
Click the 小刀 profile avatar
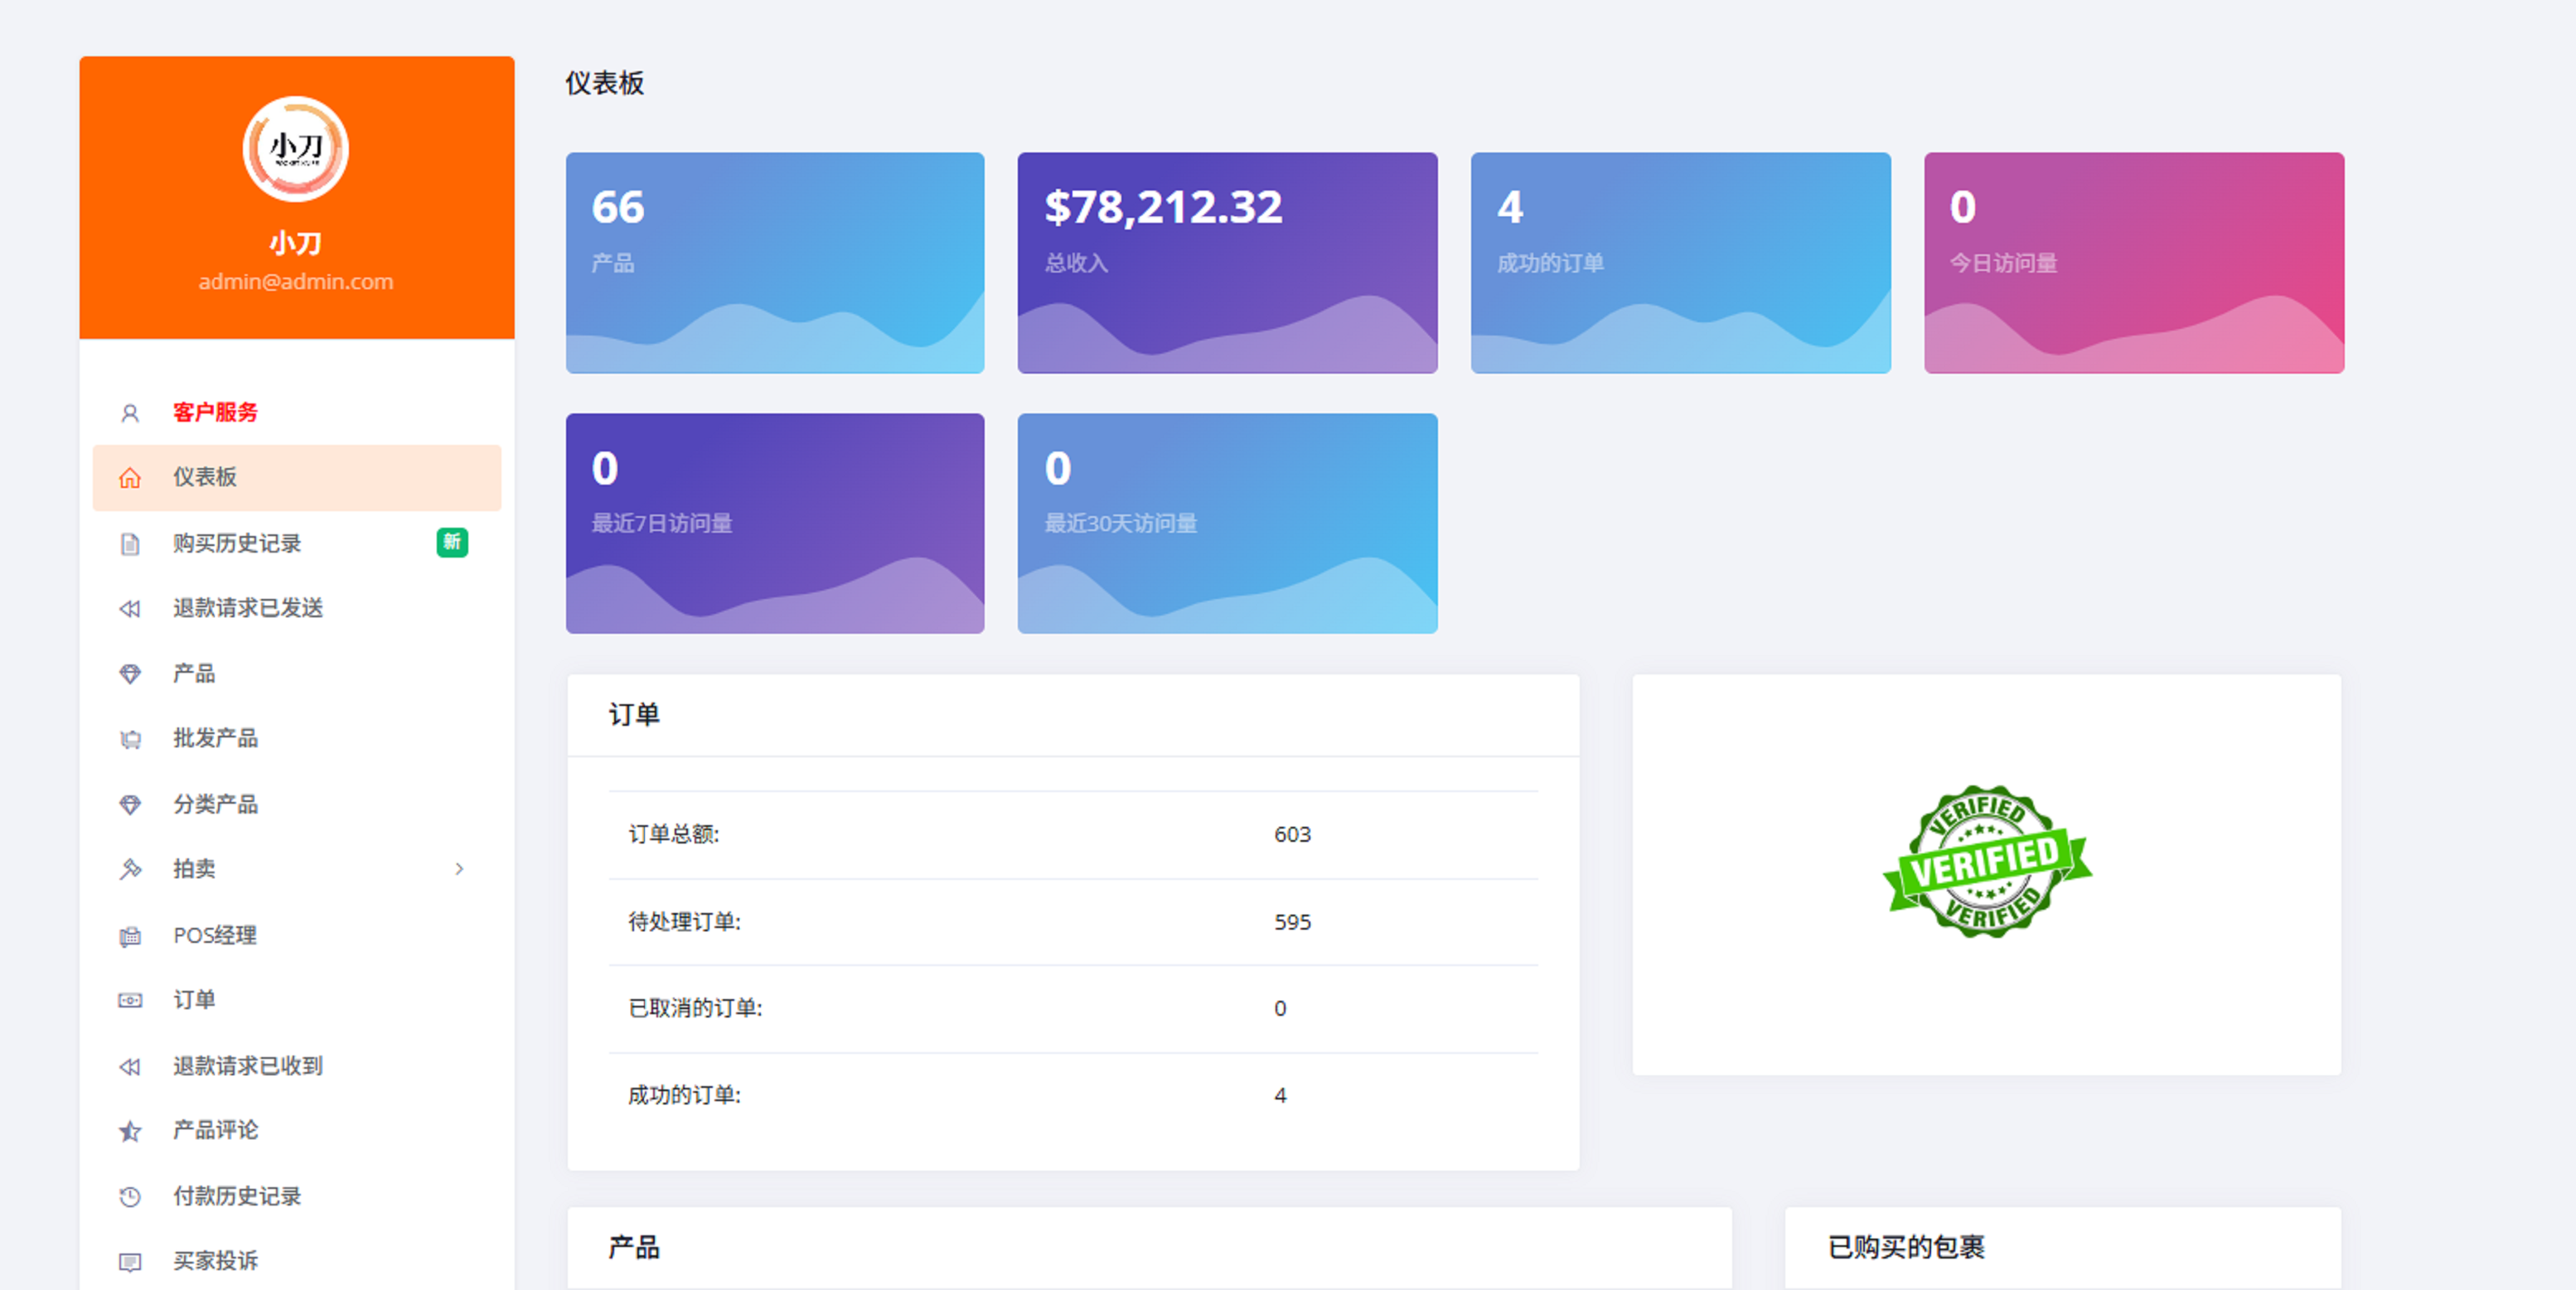pyautogui.click(x=296, y=149)
